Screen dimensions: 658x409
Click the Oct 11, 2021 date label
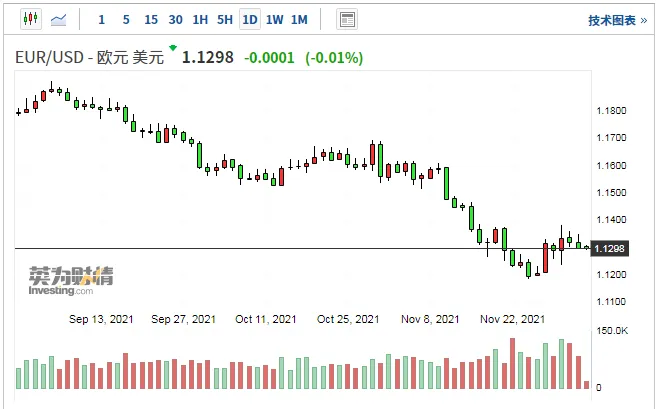point(266,319)
